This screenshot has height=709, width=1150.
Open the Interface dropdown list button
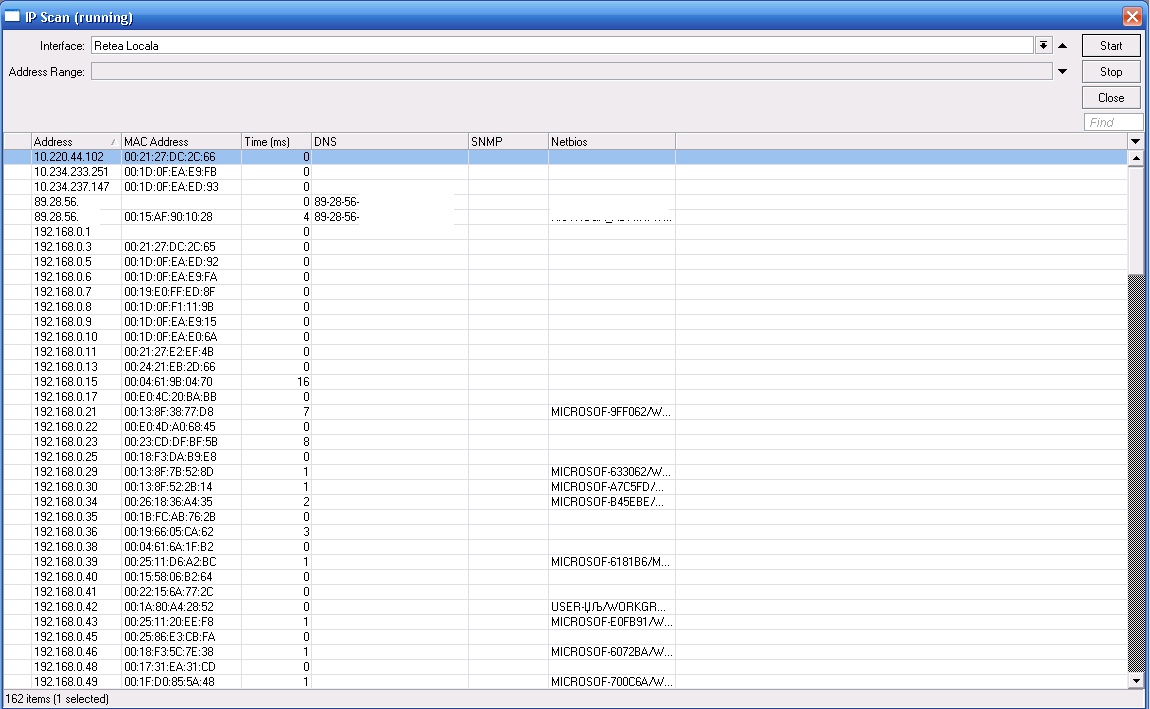click(1044, 46)
